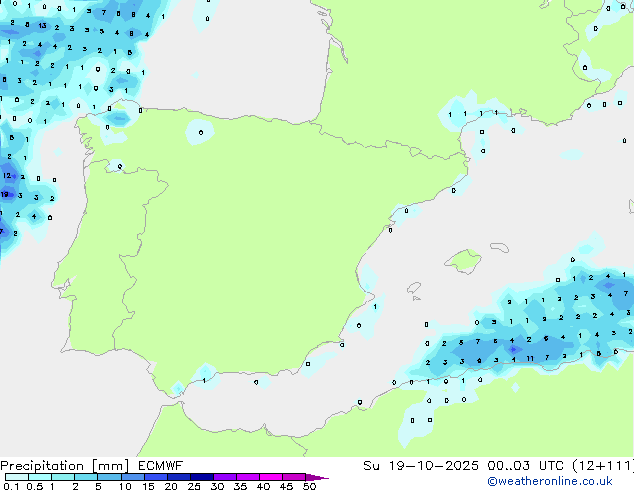
Task: Pick the magenta 40–45 mm legend swatch
Action: pos(271,477)
